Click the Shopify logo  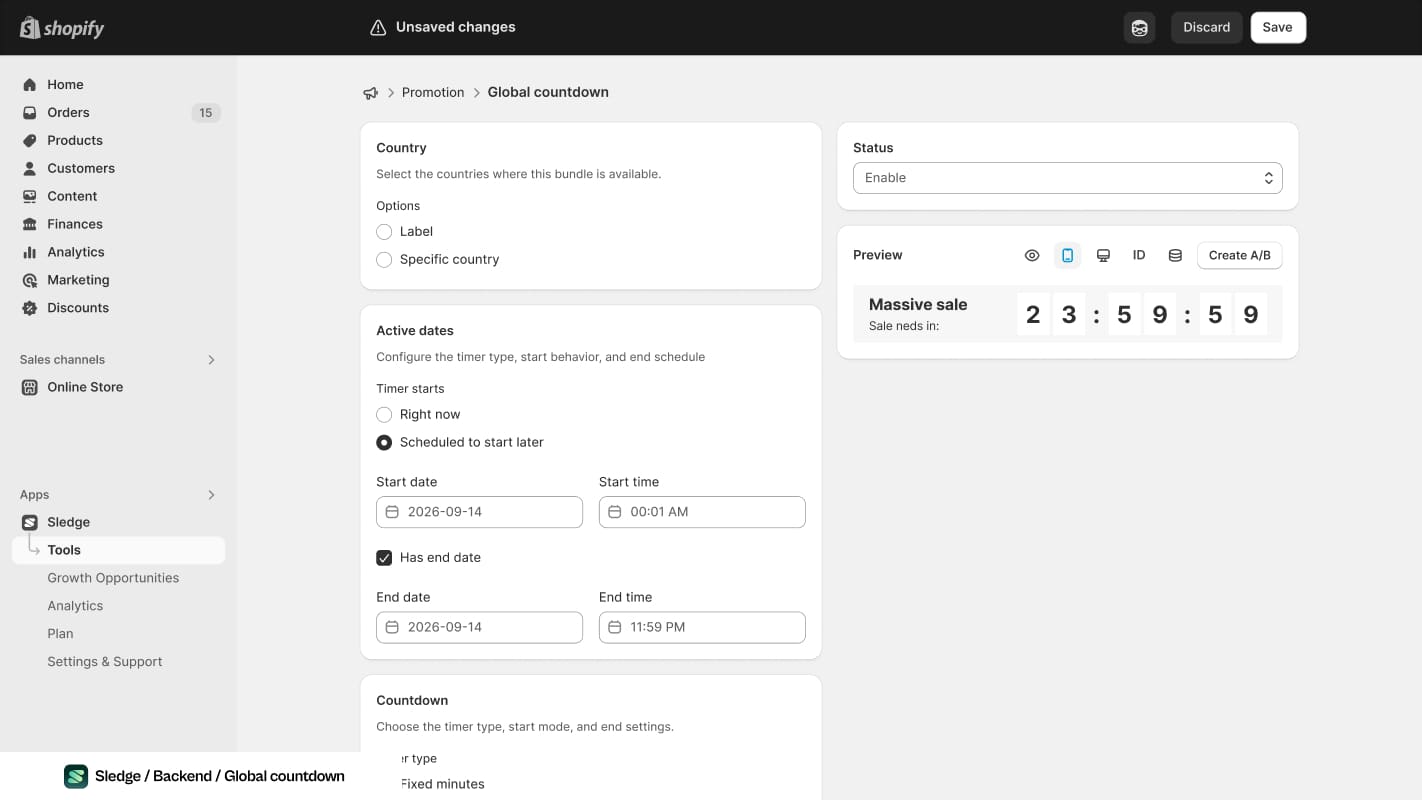pos(62,28)
